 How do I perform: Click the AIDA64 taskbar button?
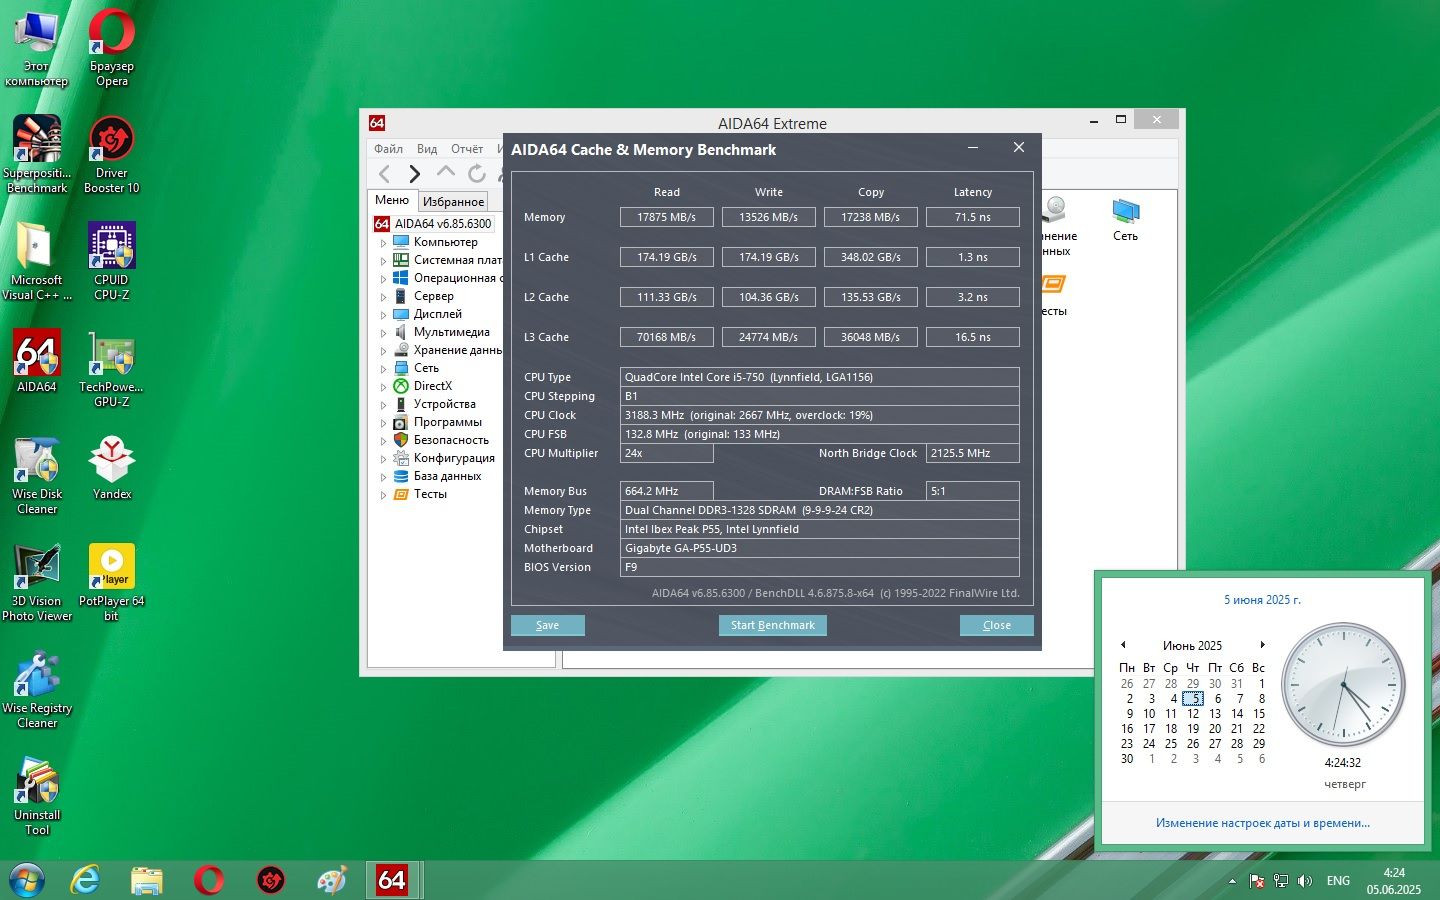(391, 880)
